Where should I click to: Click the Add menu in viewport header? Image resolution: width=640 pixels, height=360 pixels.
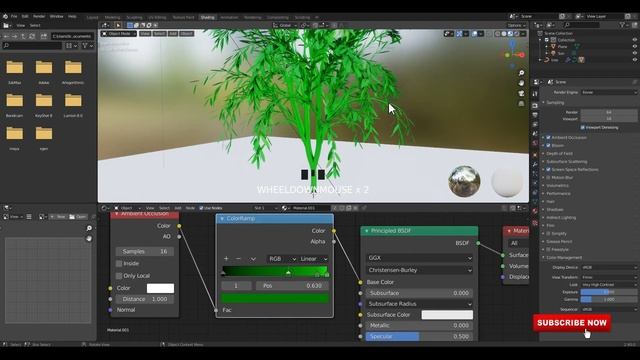pos(173,33)
